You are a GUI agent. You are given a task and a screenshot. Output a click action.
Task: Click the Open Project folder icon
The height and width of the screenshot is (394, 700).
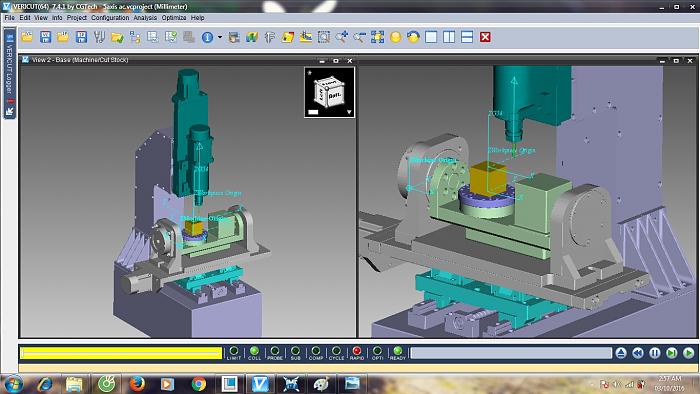tap(27, 37)
